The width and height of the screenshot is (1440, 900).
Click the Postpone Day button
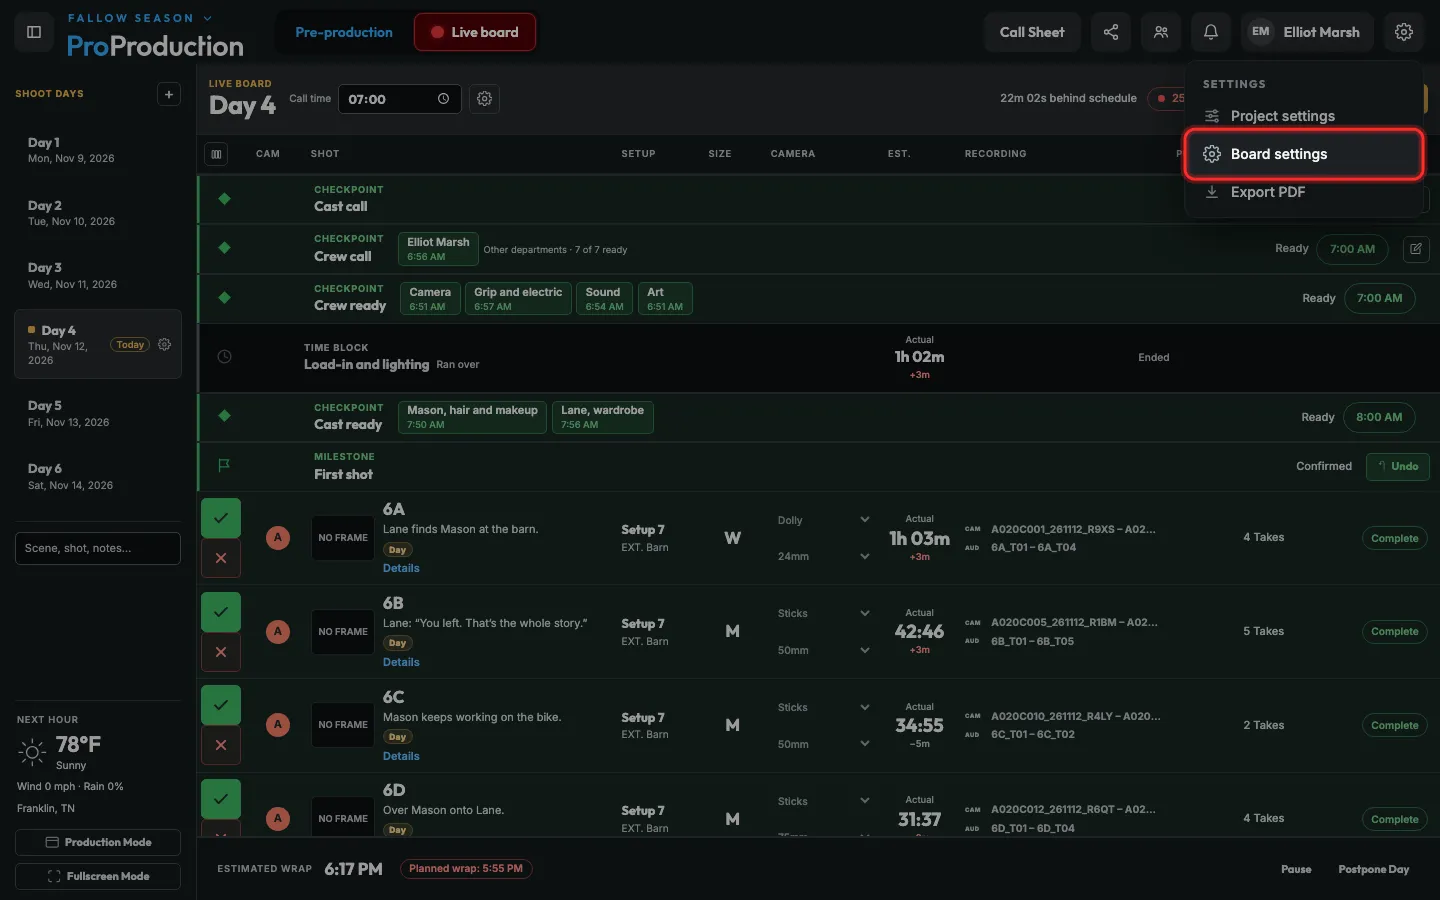pyautogui.click(x=1374, y=869)
